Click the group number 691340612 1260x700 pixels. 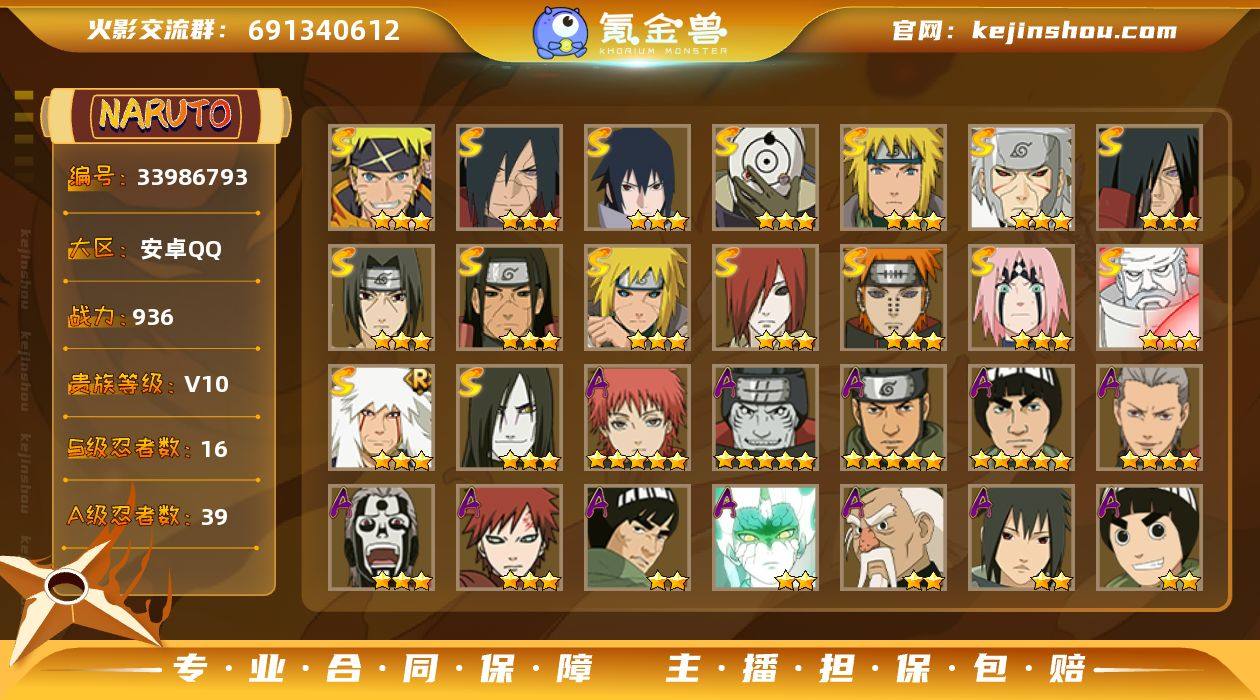coord(324,31)
